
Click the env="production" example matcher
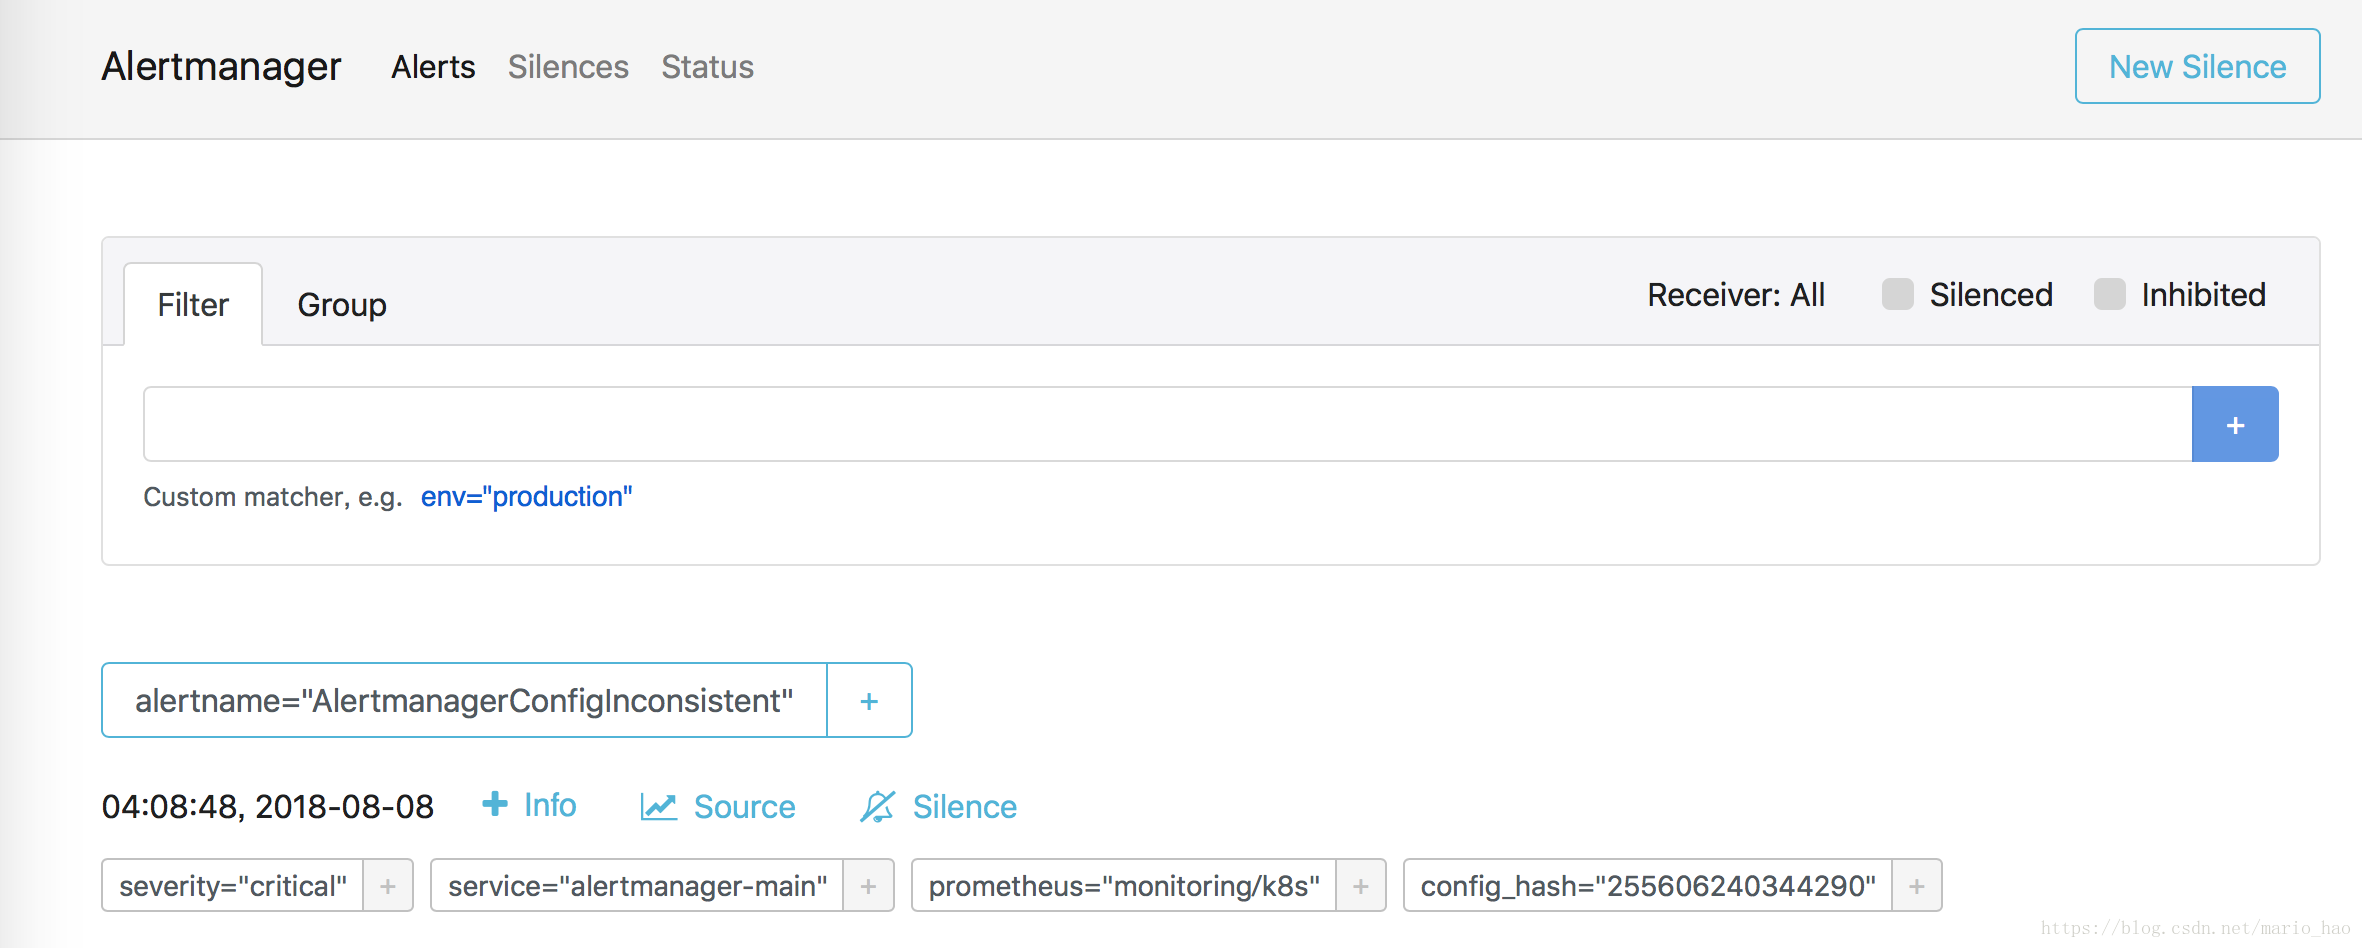tap(526, 496)
